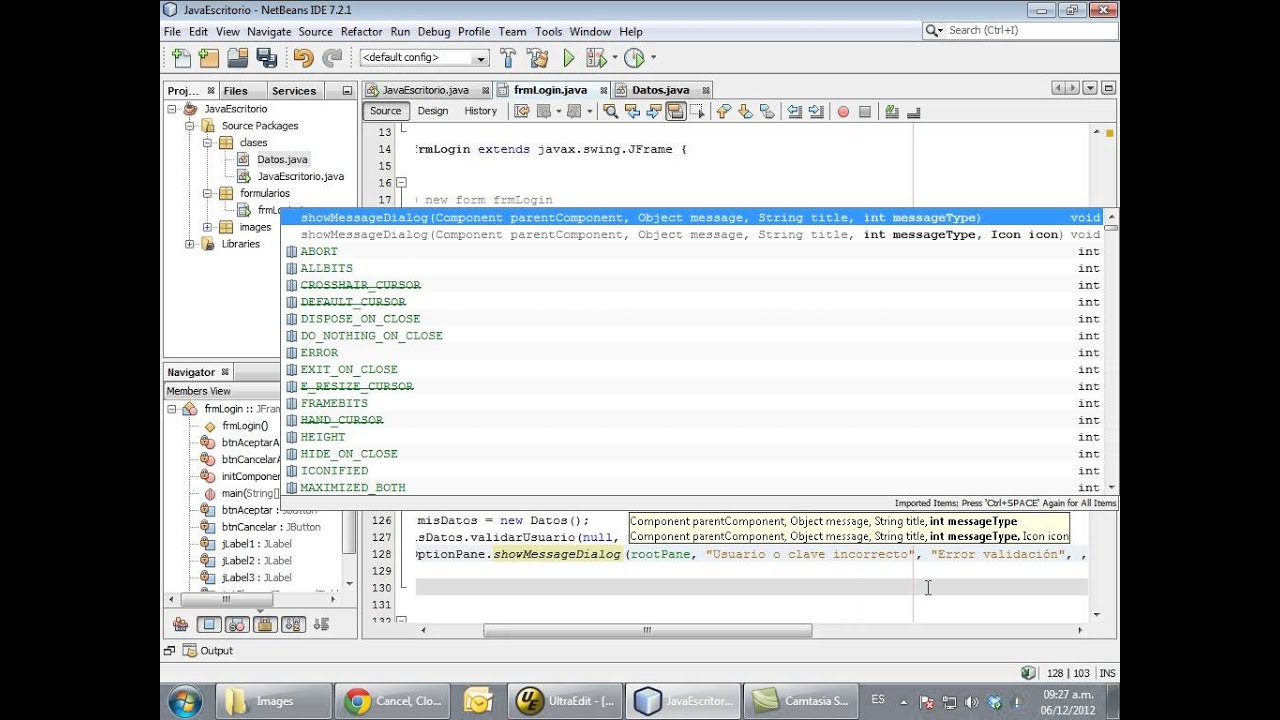The width and height of the screenshot is (1280, 720).
Task: Toggle rectangular selection mode
Action: 698,111
